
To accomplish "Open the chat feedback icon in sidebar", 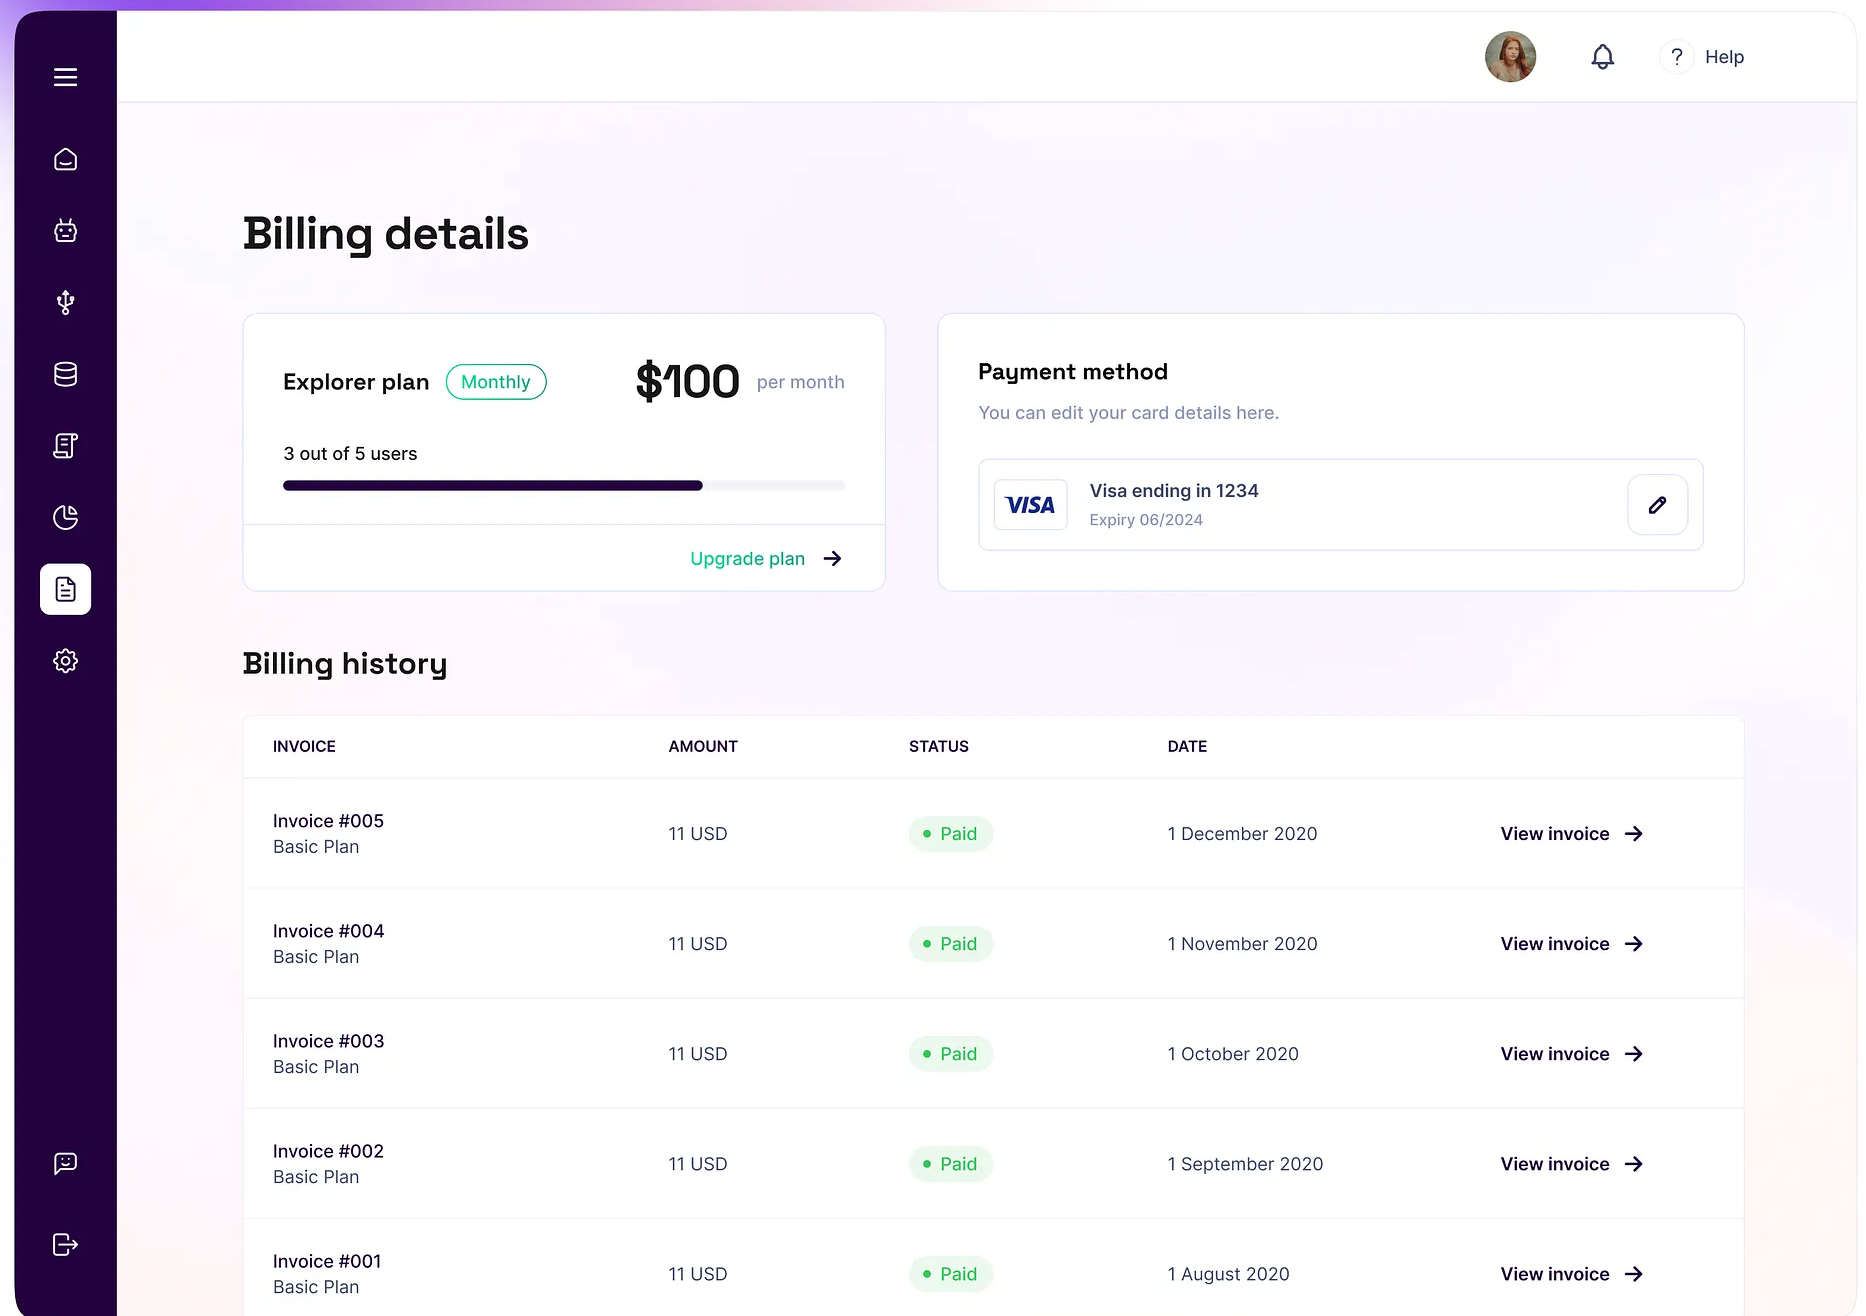I will (x=65, y=1163).
